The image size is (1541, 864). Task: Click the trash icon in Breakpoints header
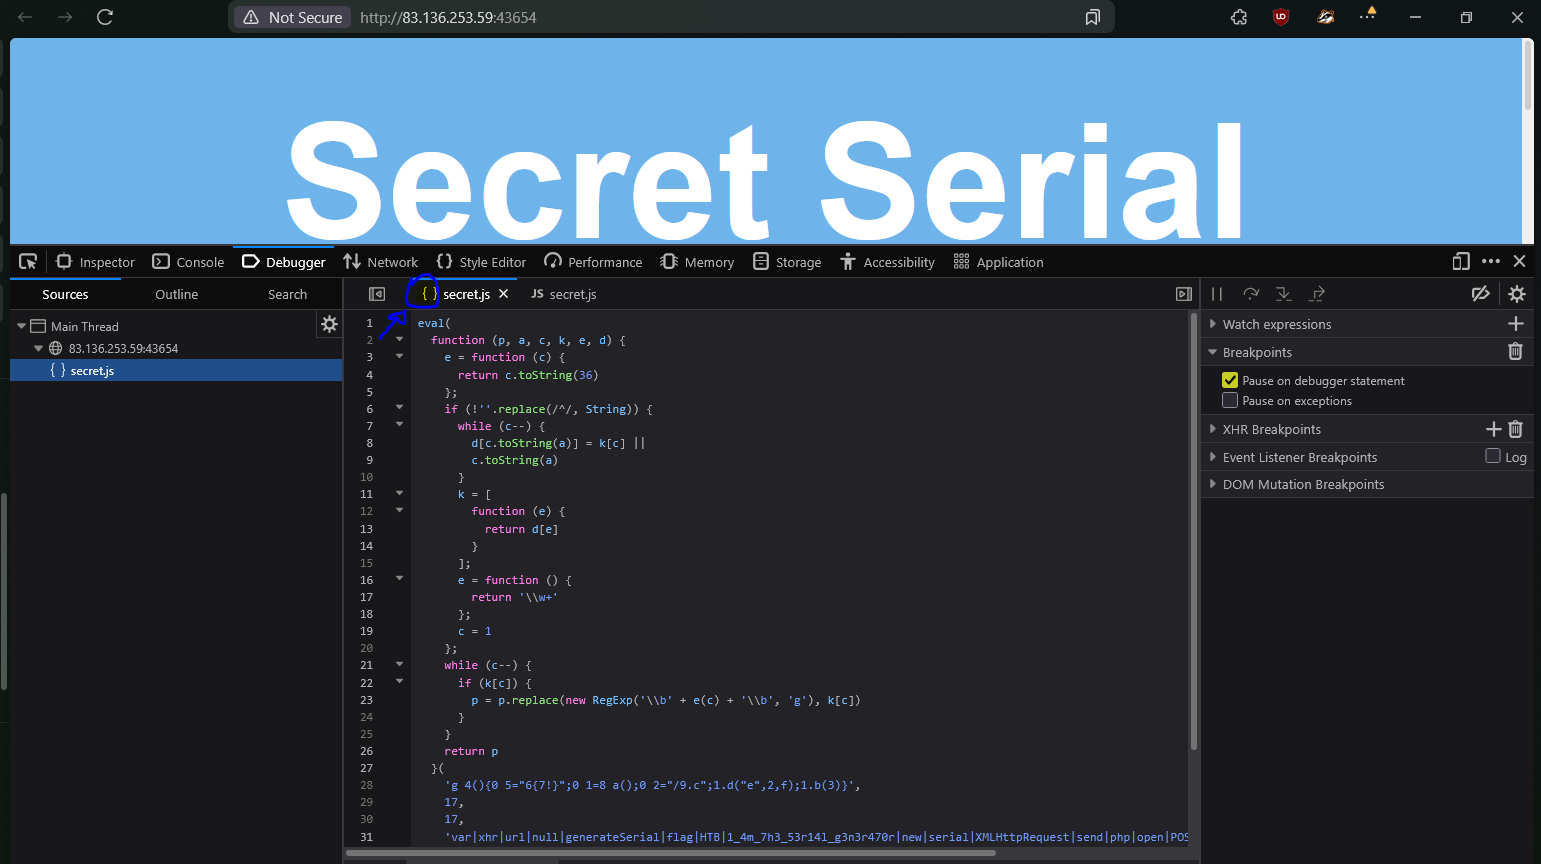point(1515,352)
